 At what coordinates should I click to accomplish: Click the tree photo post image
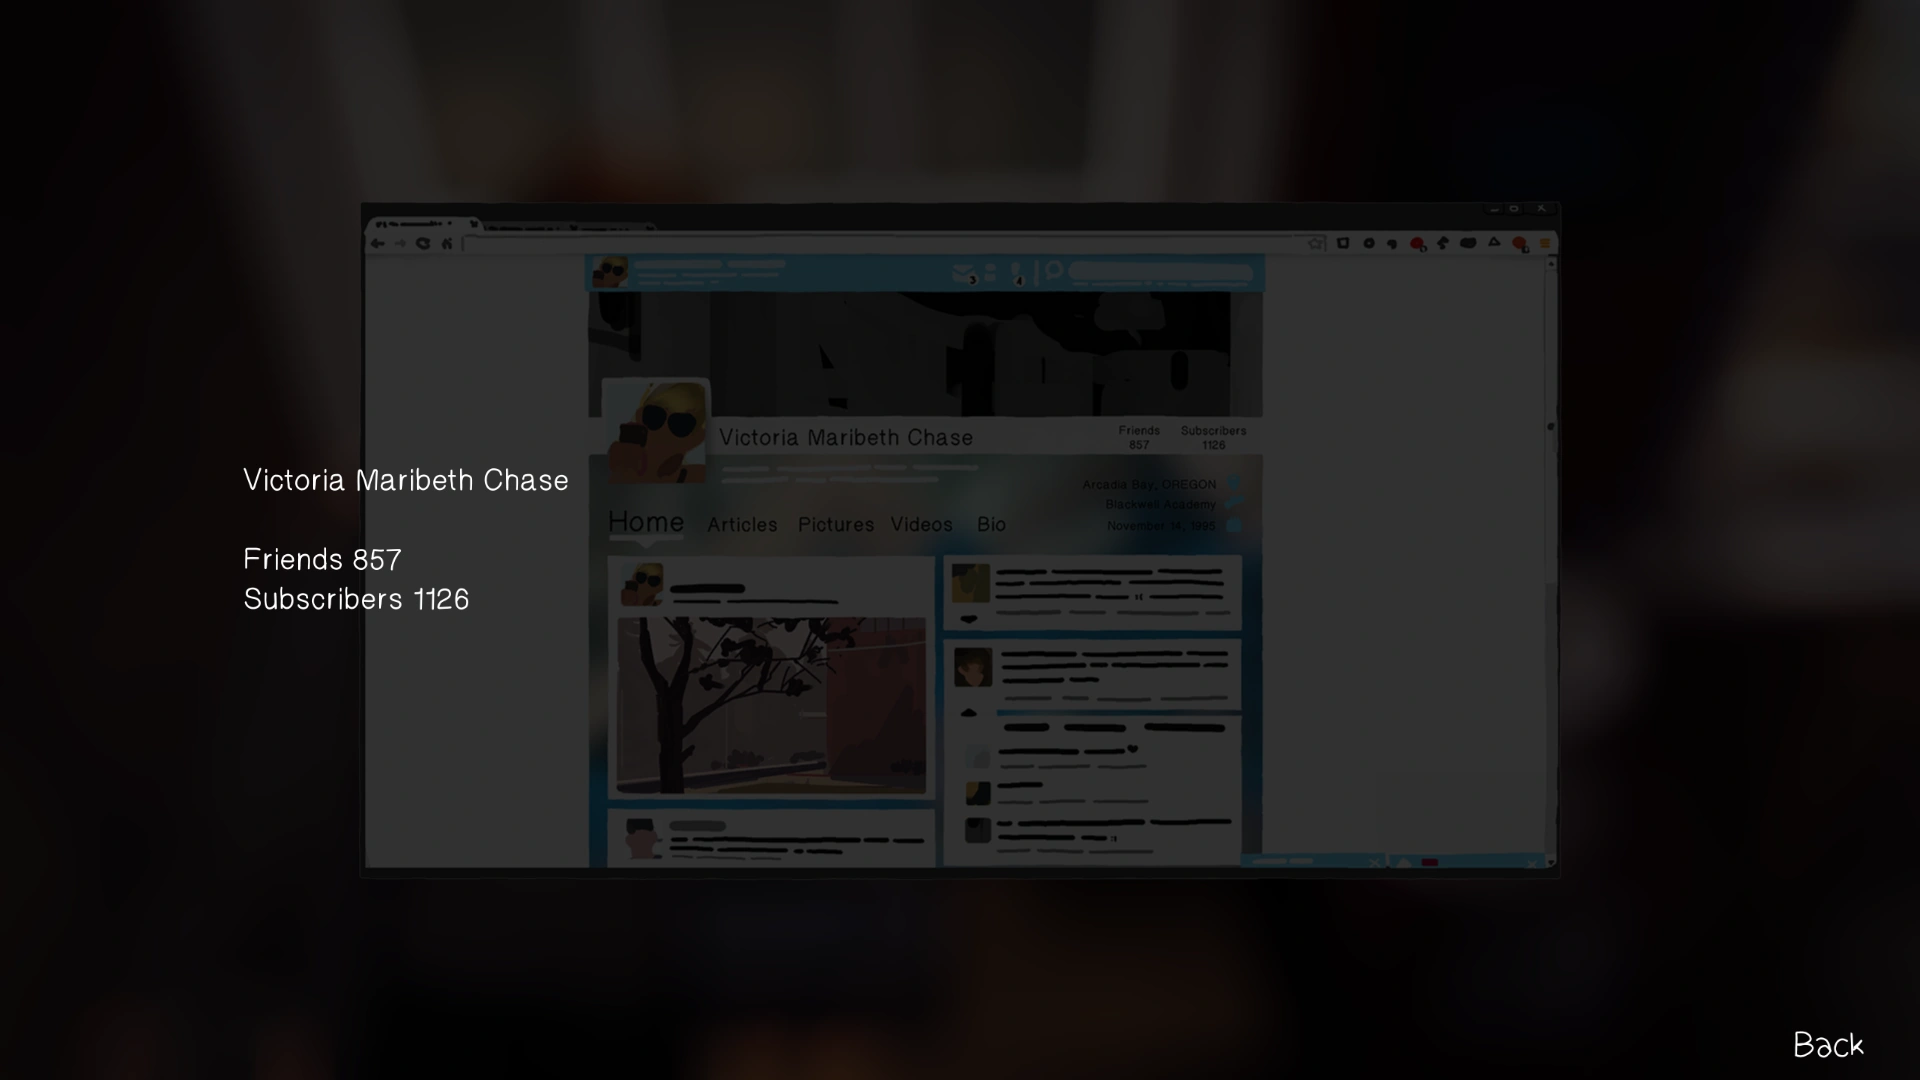pyautogui.click(x=771, y=705)
